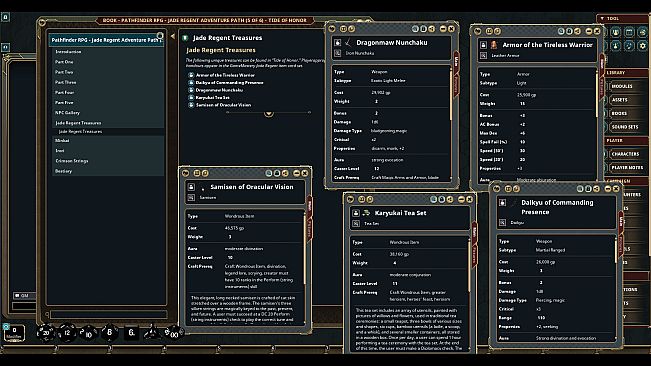Roll the d10 die
651x366 pixels.
(88, 333)
